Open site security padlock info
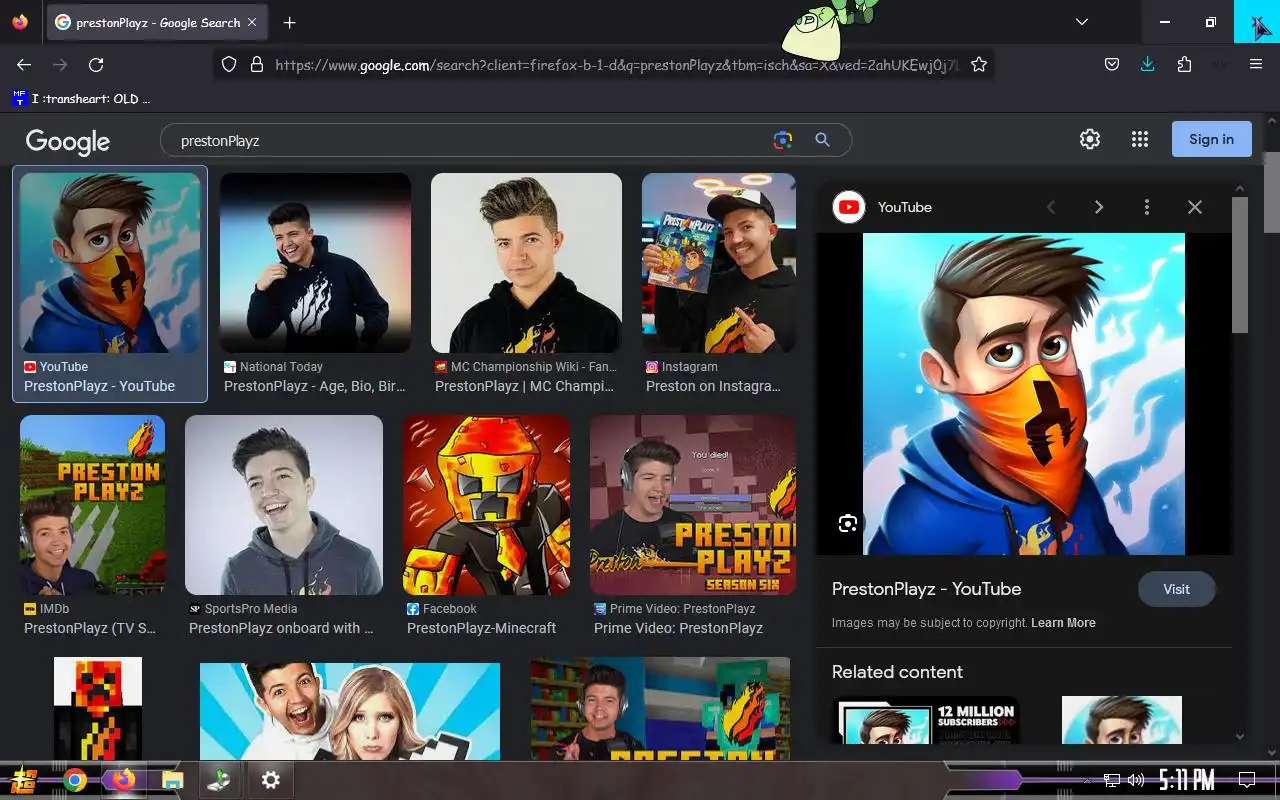The height and width of the screenshot is (800, 1280). 256,64
